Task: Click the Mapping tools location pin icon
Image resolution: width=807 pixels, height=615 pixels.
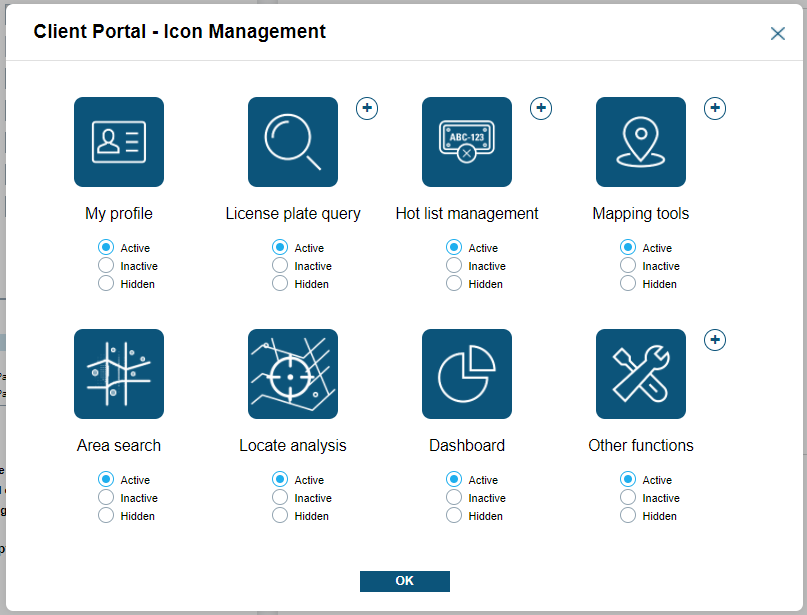Action: [641, 142]
